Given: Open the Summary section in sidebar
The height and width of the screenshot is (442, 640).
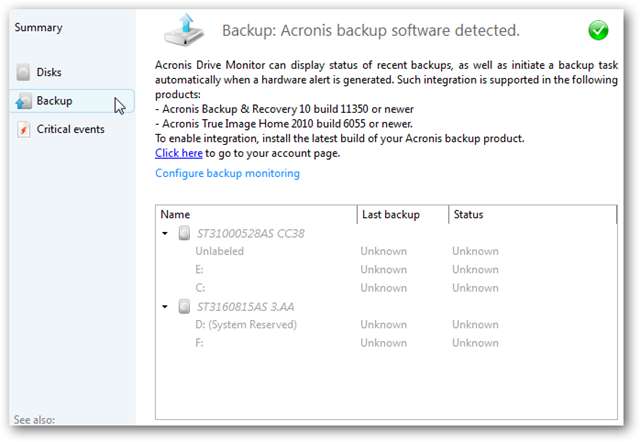Looking at the screenshot, I should point(37,27).
